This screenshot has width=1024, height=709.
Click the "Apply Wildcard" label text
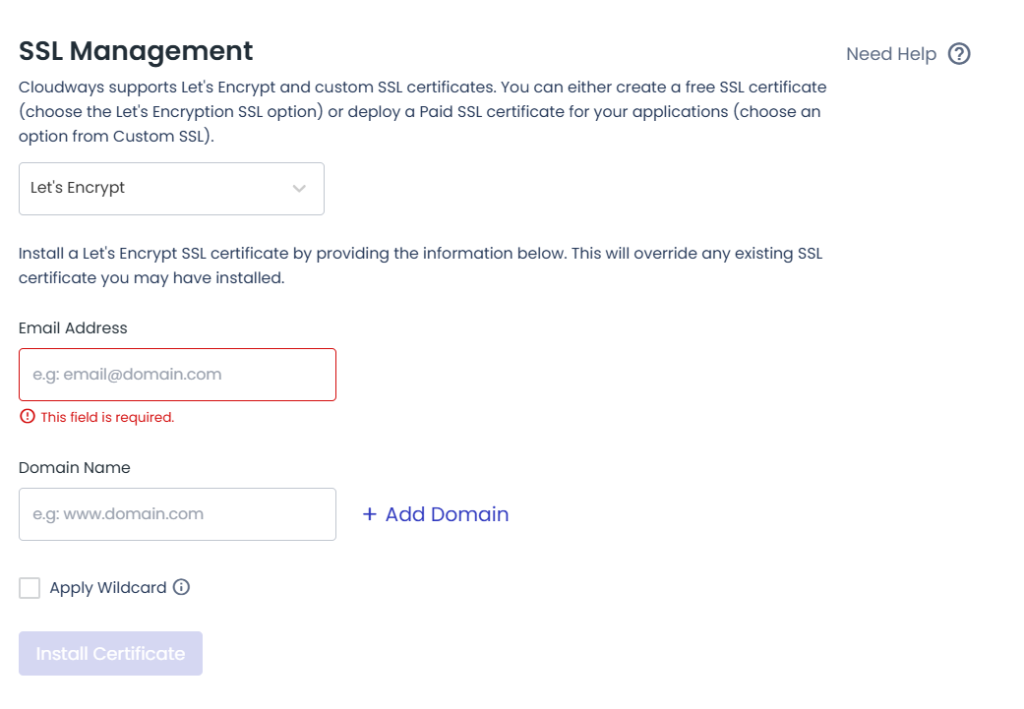pyautogui.click(x=108, y=588)
